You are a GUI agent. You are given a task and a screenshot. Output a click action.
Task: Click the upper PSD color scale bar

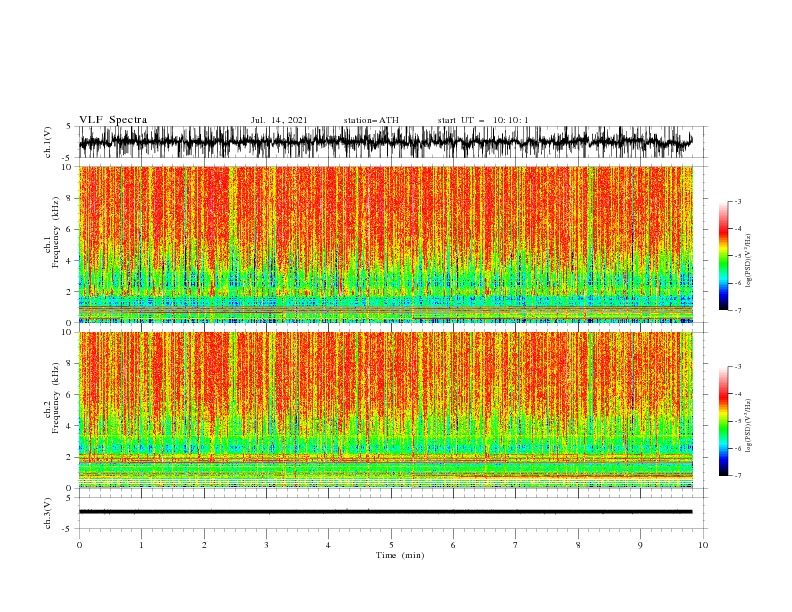pos(723,256)
